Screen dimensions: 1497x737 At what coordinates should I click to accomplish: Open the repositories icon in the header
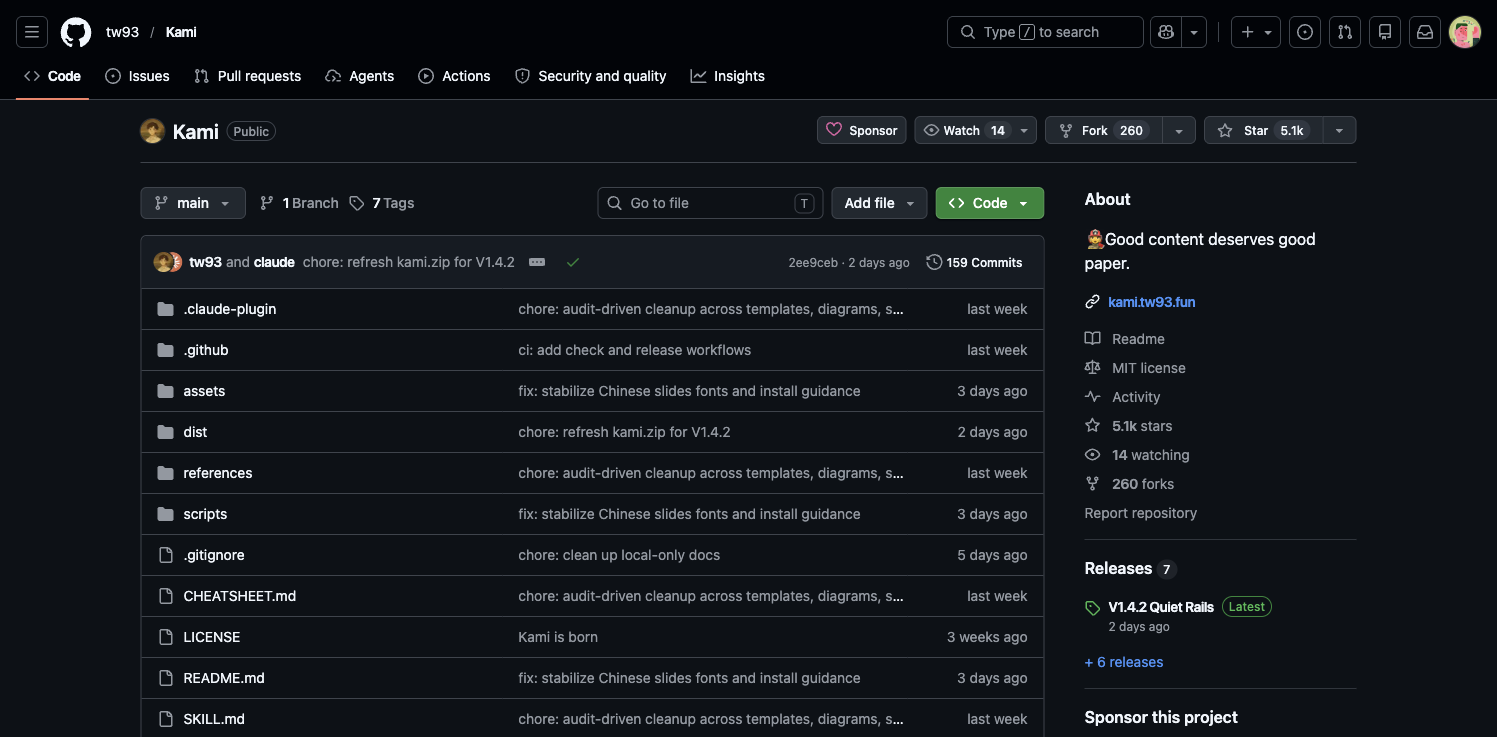click(1385, 32)
